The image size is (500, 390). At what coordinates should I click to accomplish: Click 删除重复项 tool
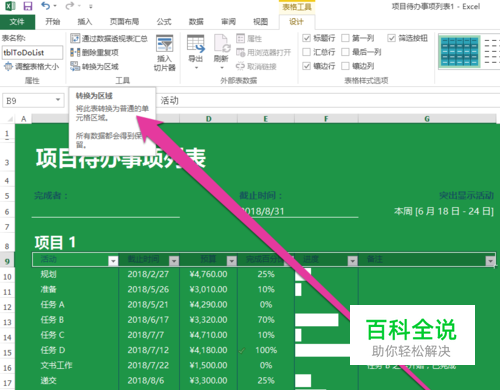point(94,52)
